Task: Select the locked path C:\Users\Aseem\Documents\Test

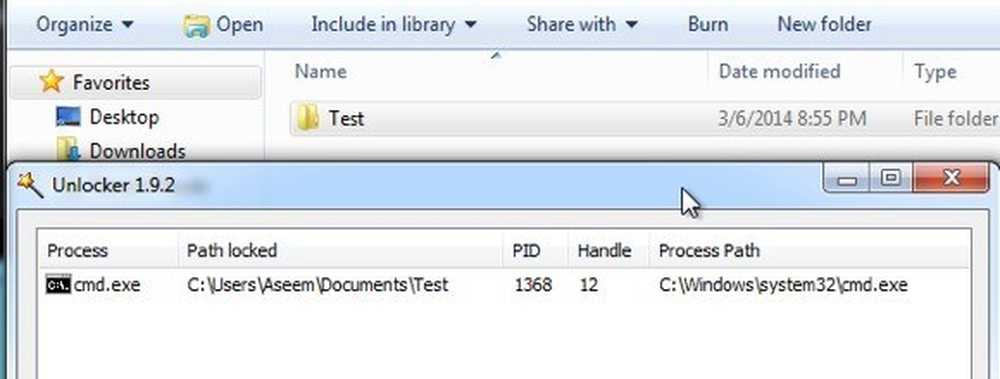Action: click(x=318, y=284)
